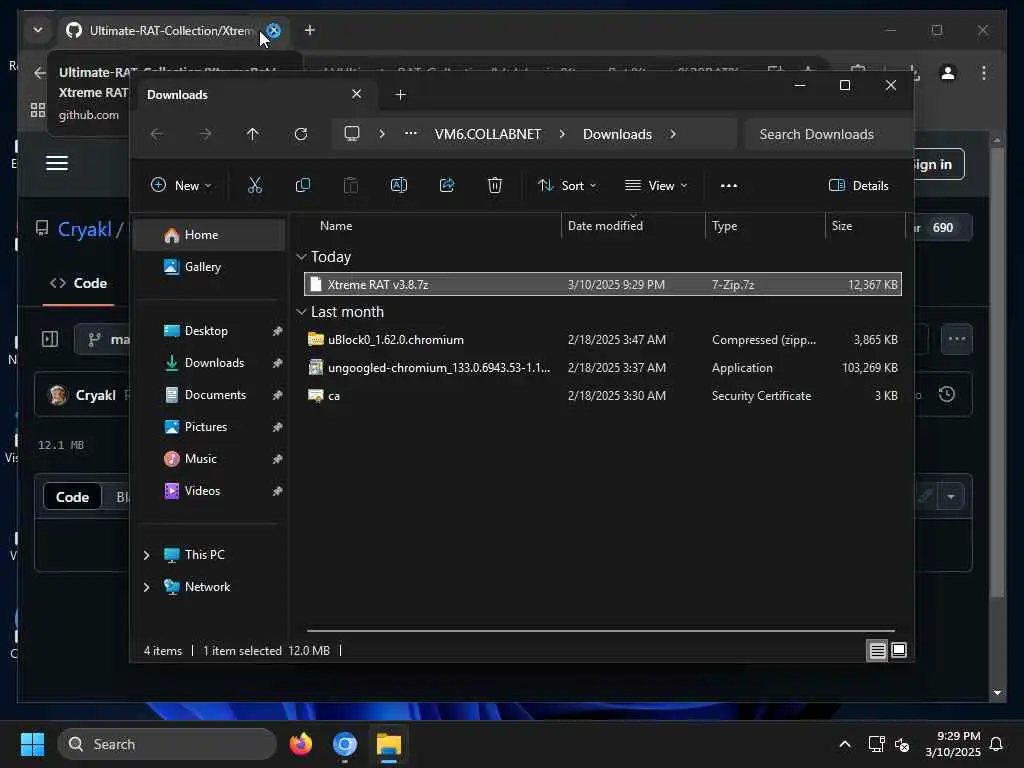Click the muted volume tray icon
This screenshot has height=768, width=1024.
point(902,744)
